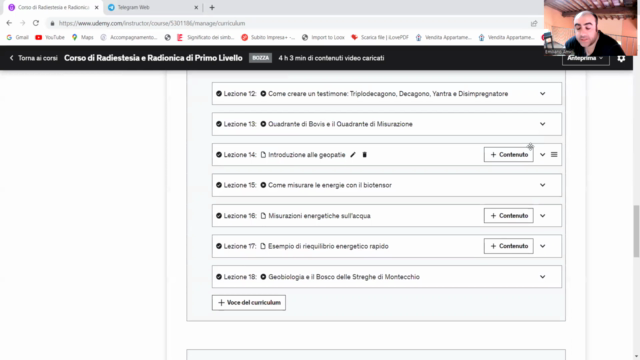Click the video icon on Lezione 13

point(263,124)
